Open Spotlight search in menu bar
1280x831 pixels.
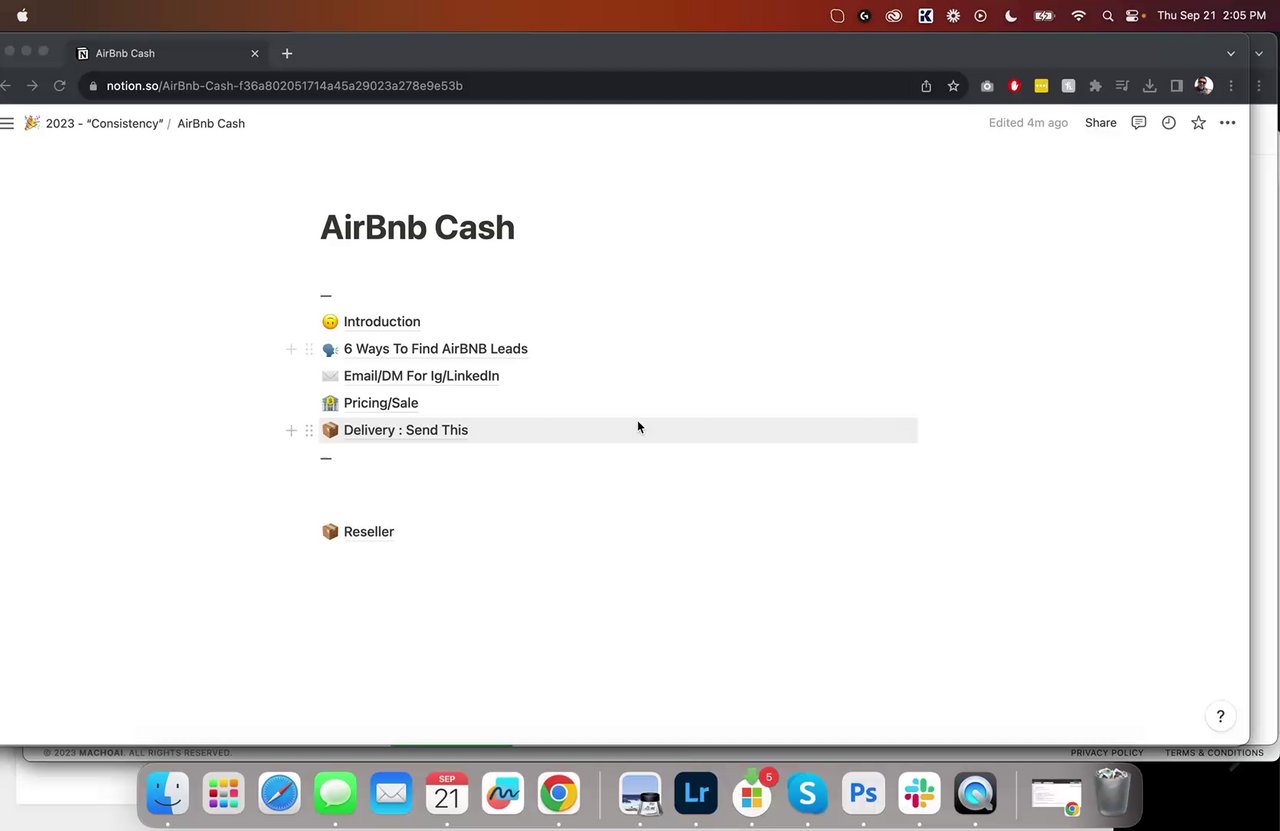click(x=1107, y=16)
